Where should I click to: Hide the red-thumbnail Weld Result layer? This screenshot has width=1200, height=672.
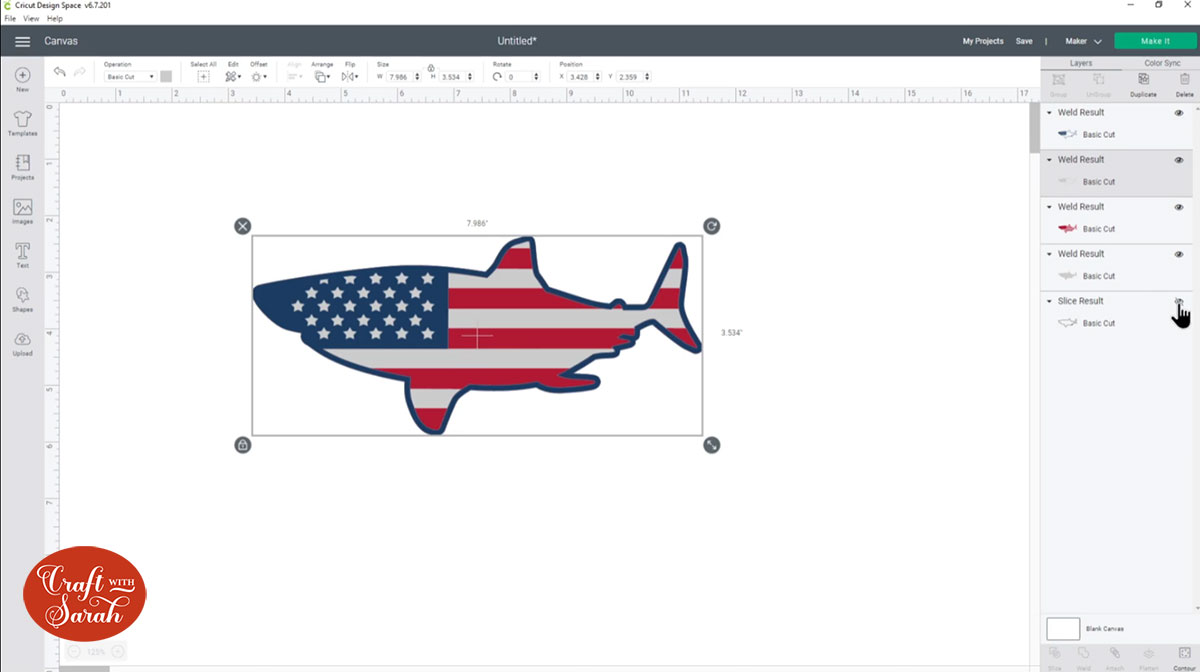coord(1179,207)
